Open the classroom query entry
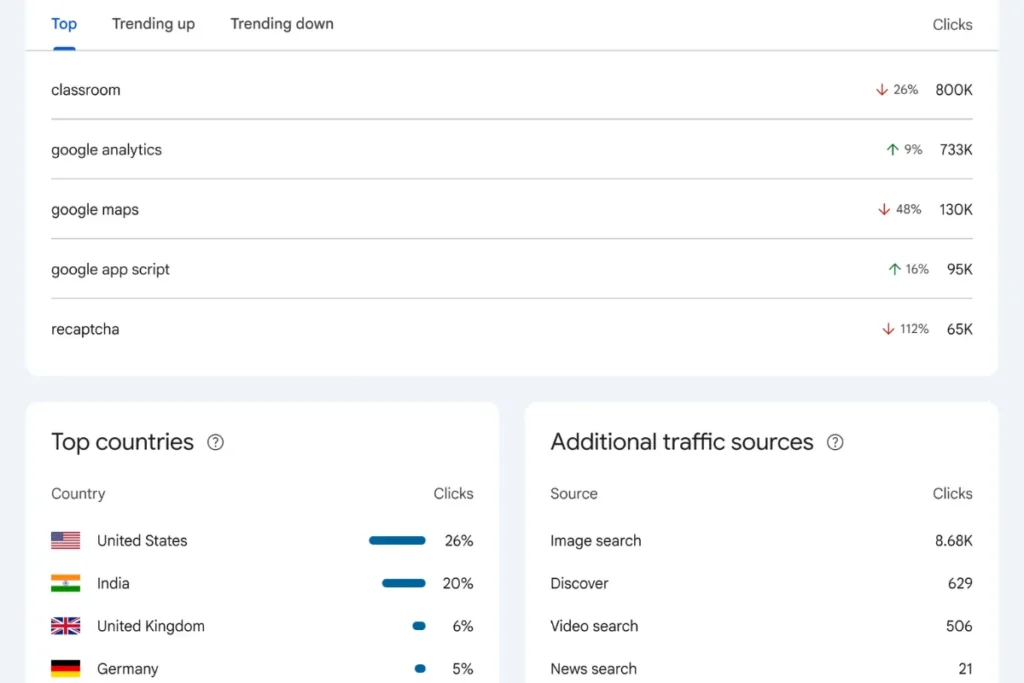The height and width of the screenshot is (683, 1024). pyautogui.click(x=85, y=89)
